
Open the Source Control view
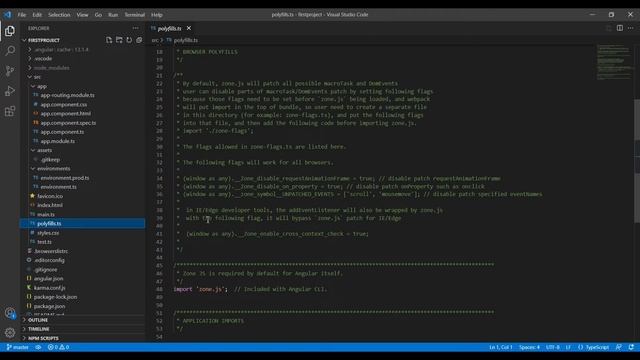coord(10,71)
